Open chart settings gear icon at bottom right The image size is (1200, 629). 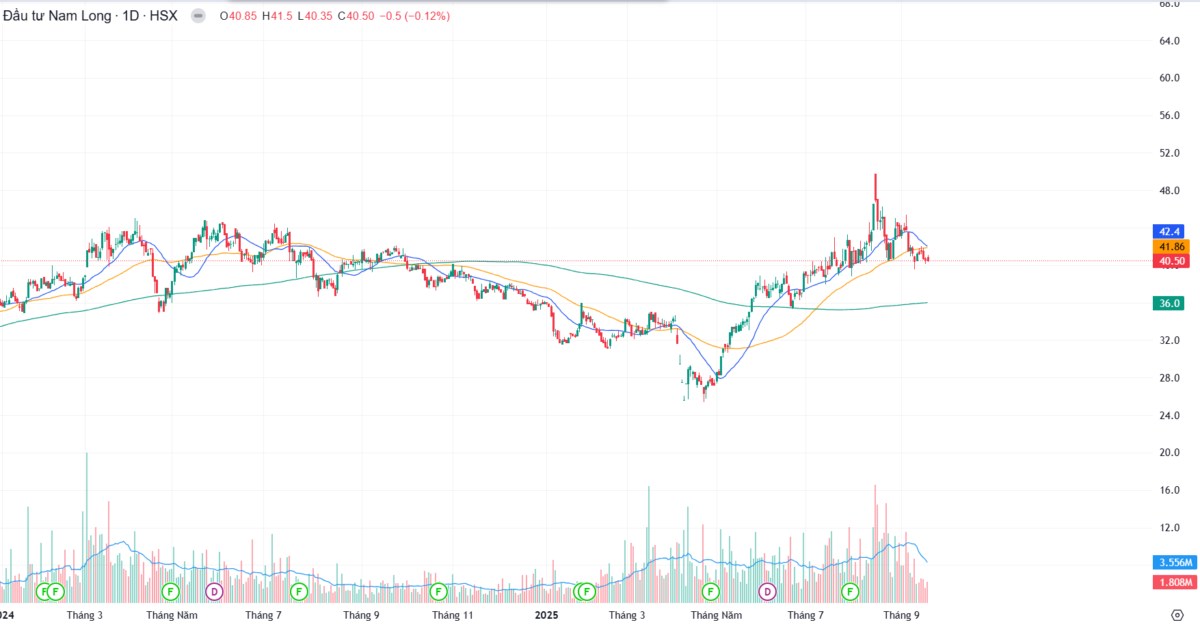[1177, 614]
